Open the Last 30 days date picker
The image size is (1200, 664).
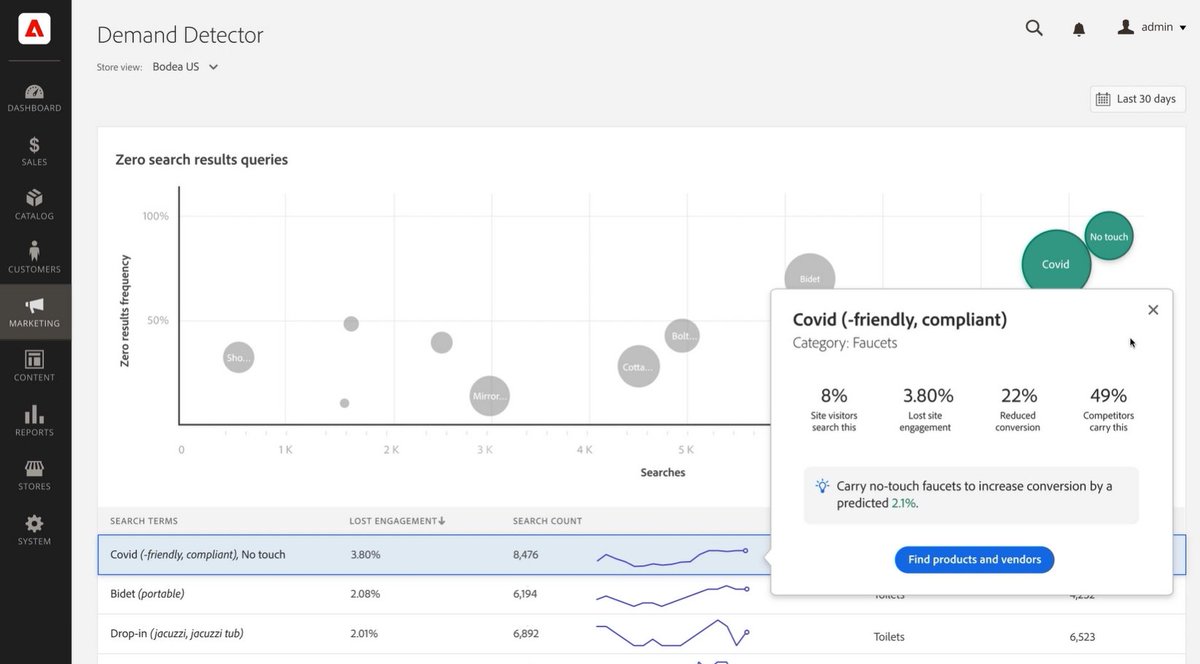pyautogui.click(x=1138, y=99)
